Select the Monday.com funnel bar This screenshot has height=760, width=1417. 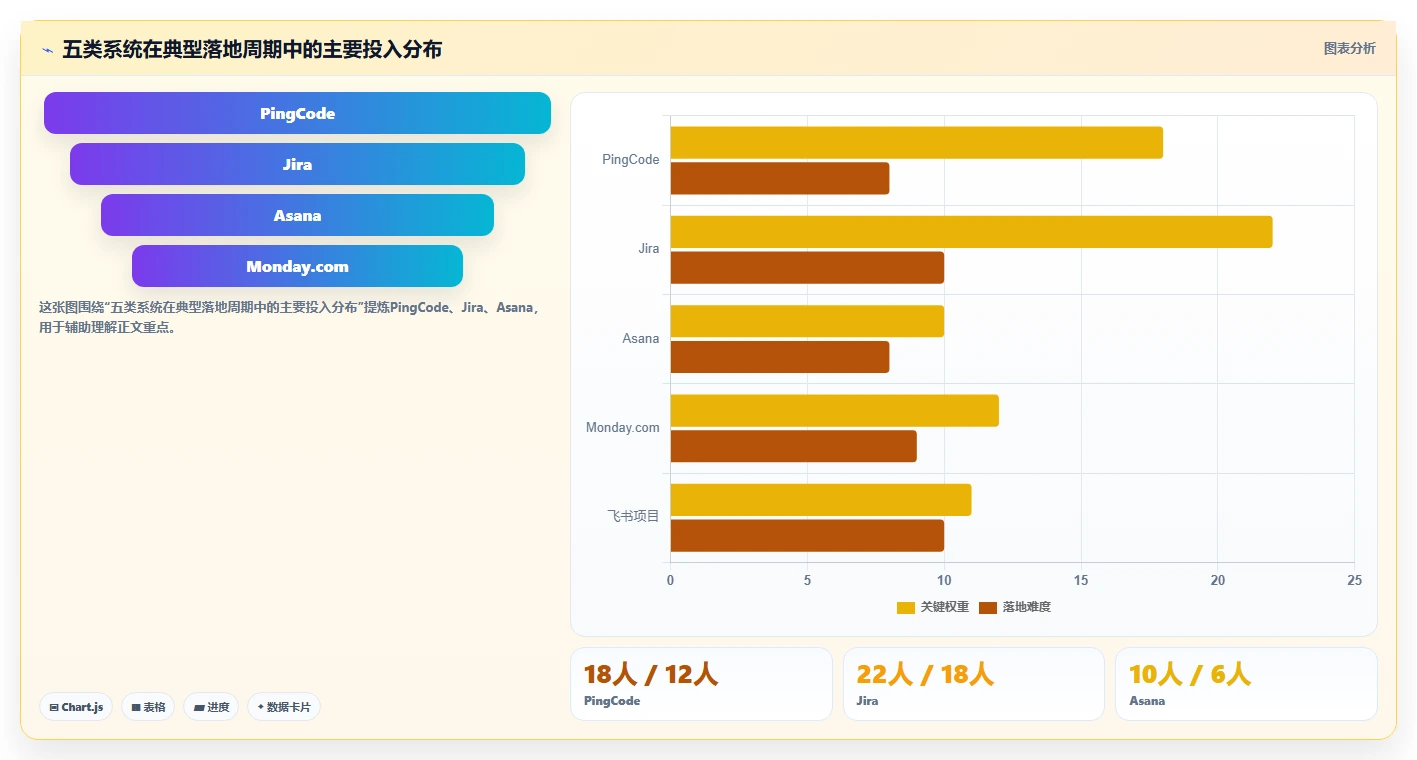297,266
